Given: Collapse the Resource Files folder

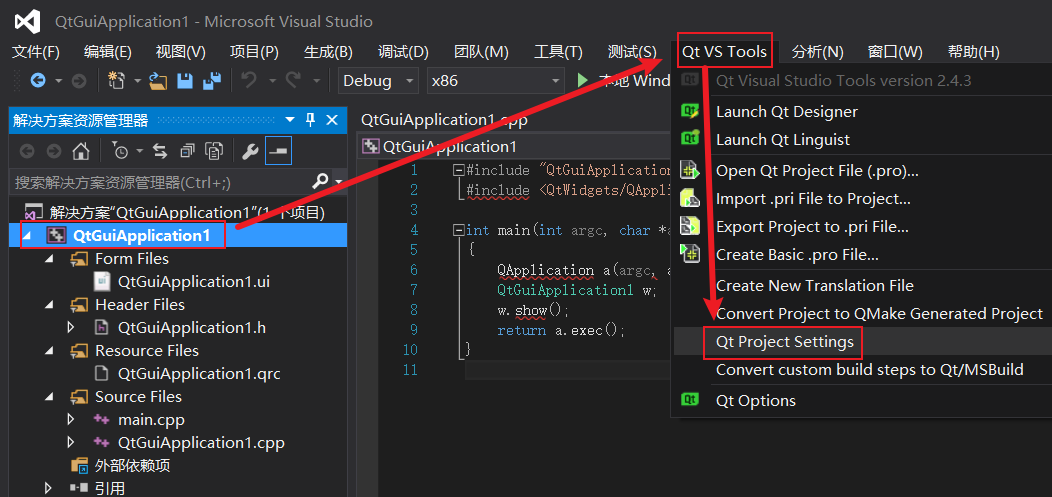Looking at the screenshot, I should pos(50,351).
